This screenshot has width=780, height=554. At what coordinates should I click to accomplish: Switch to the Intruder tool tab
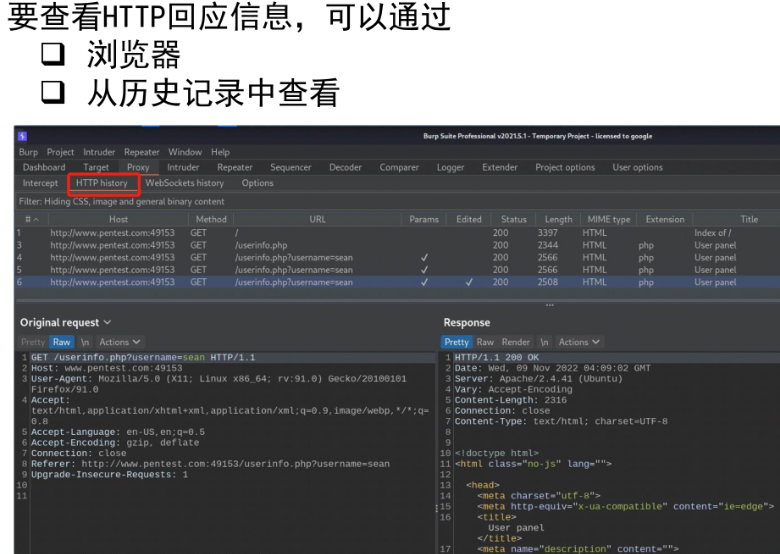[183, 168]
